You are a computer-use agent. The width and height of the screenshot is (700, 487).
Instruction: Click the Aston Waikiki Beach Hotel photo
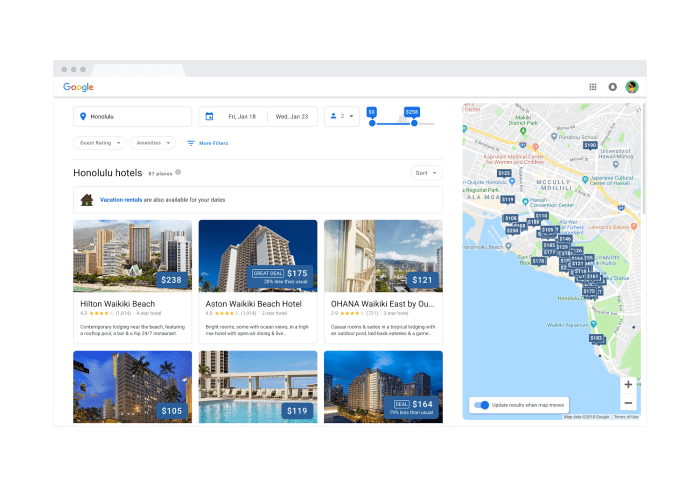[x=258, y=256]
